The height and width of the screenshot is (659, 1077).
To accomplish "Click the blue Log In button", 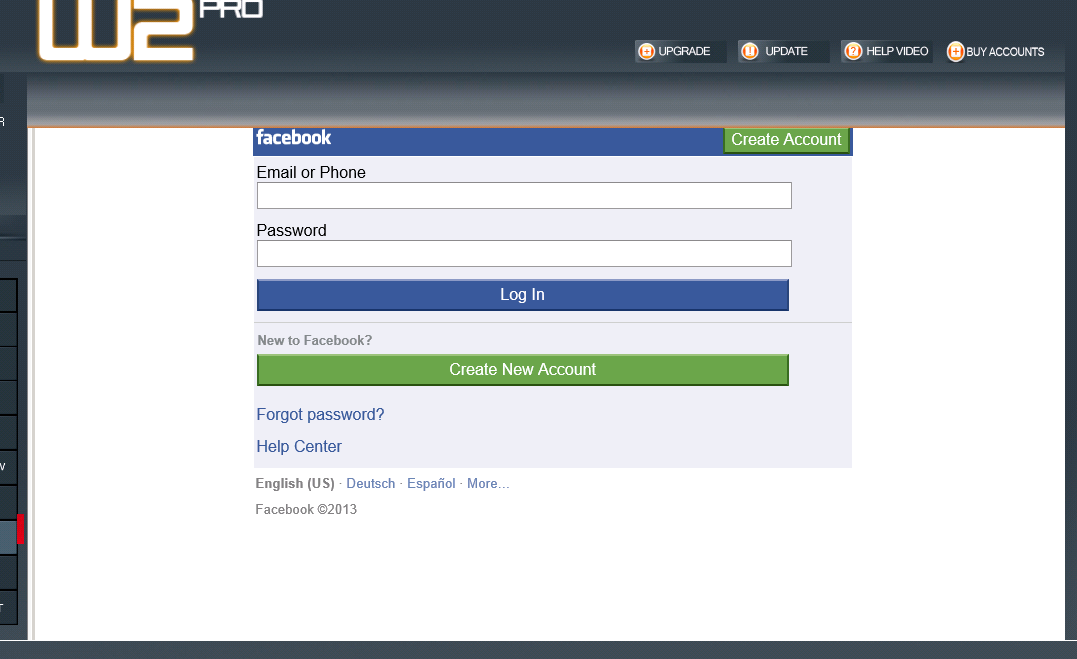I will pos(523,295).
